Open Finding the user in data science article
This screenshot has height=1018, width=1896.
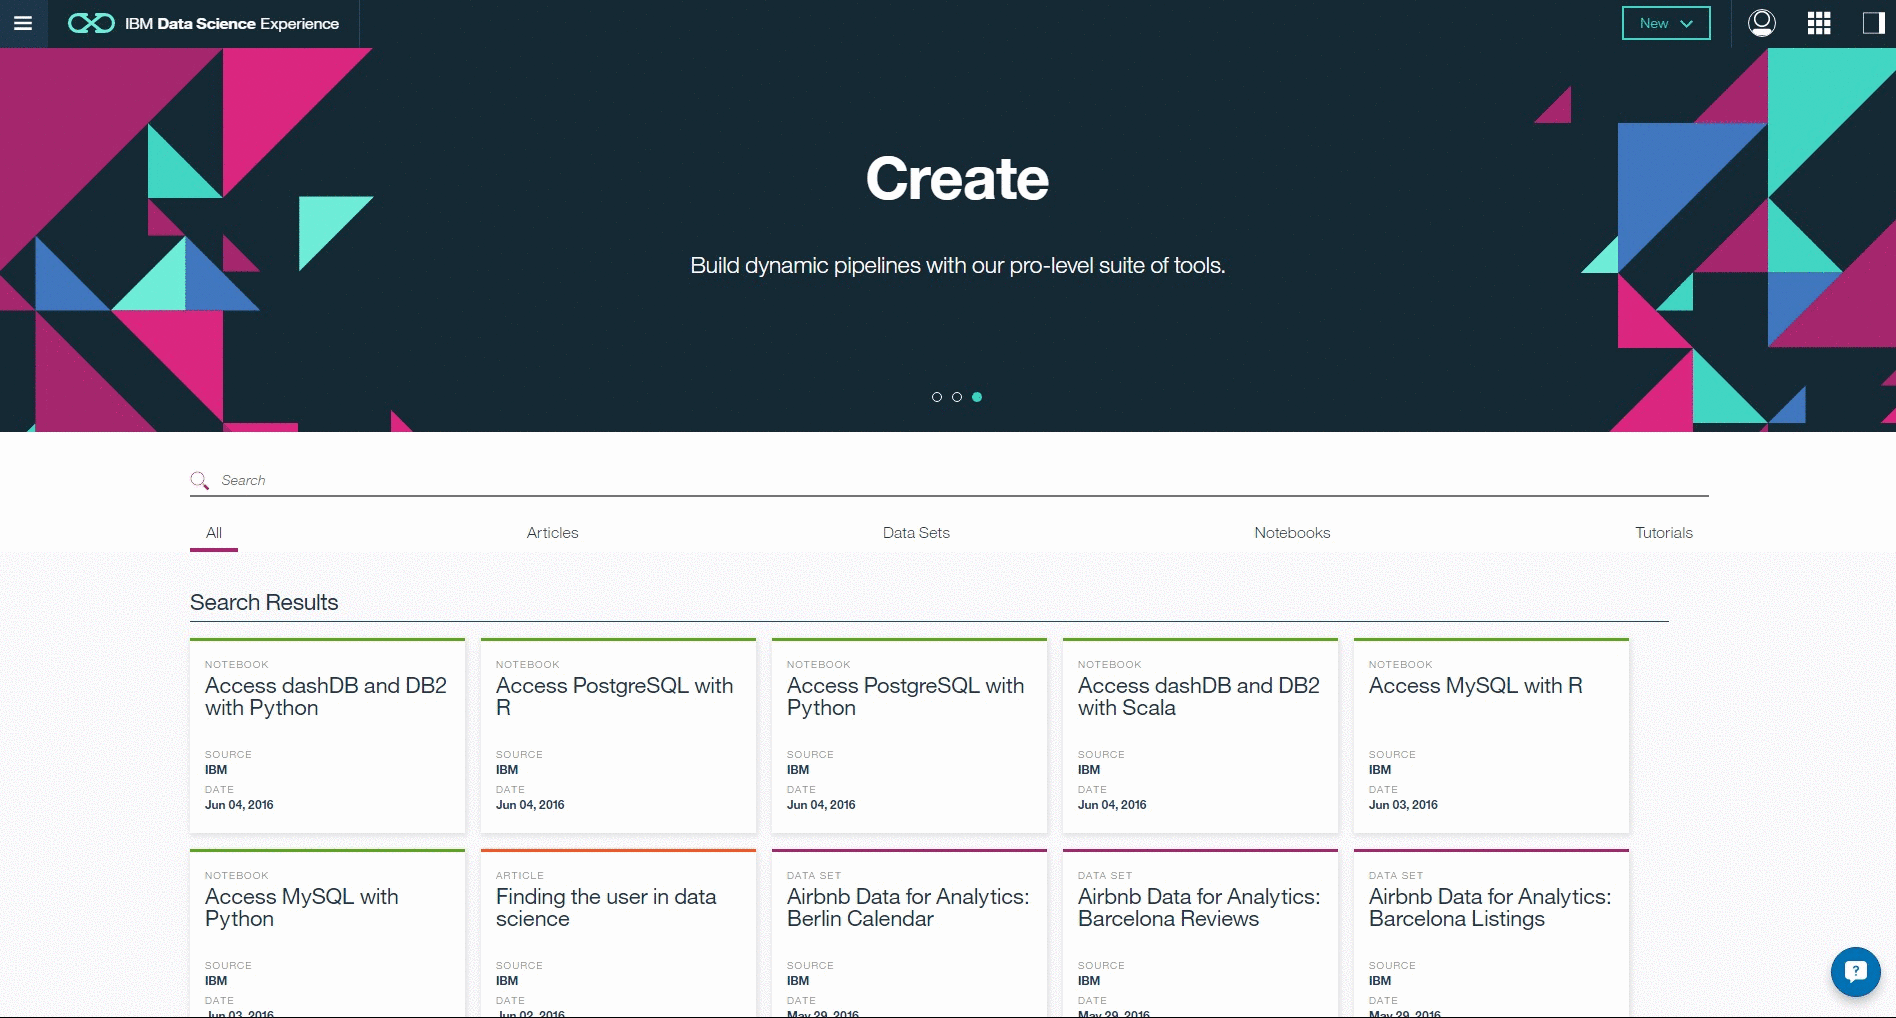click(x=606, y=908)
